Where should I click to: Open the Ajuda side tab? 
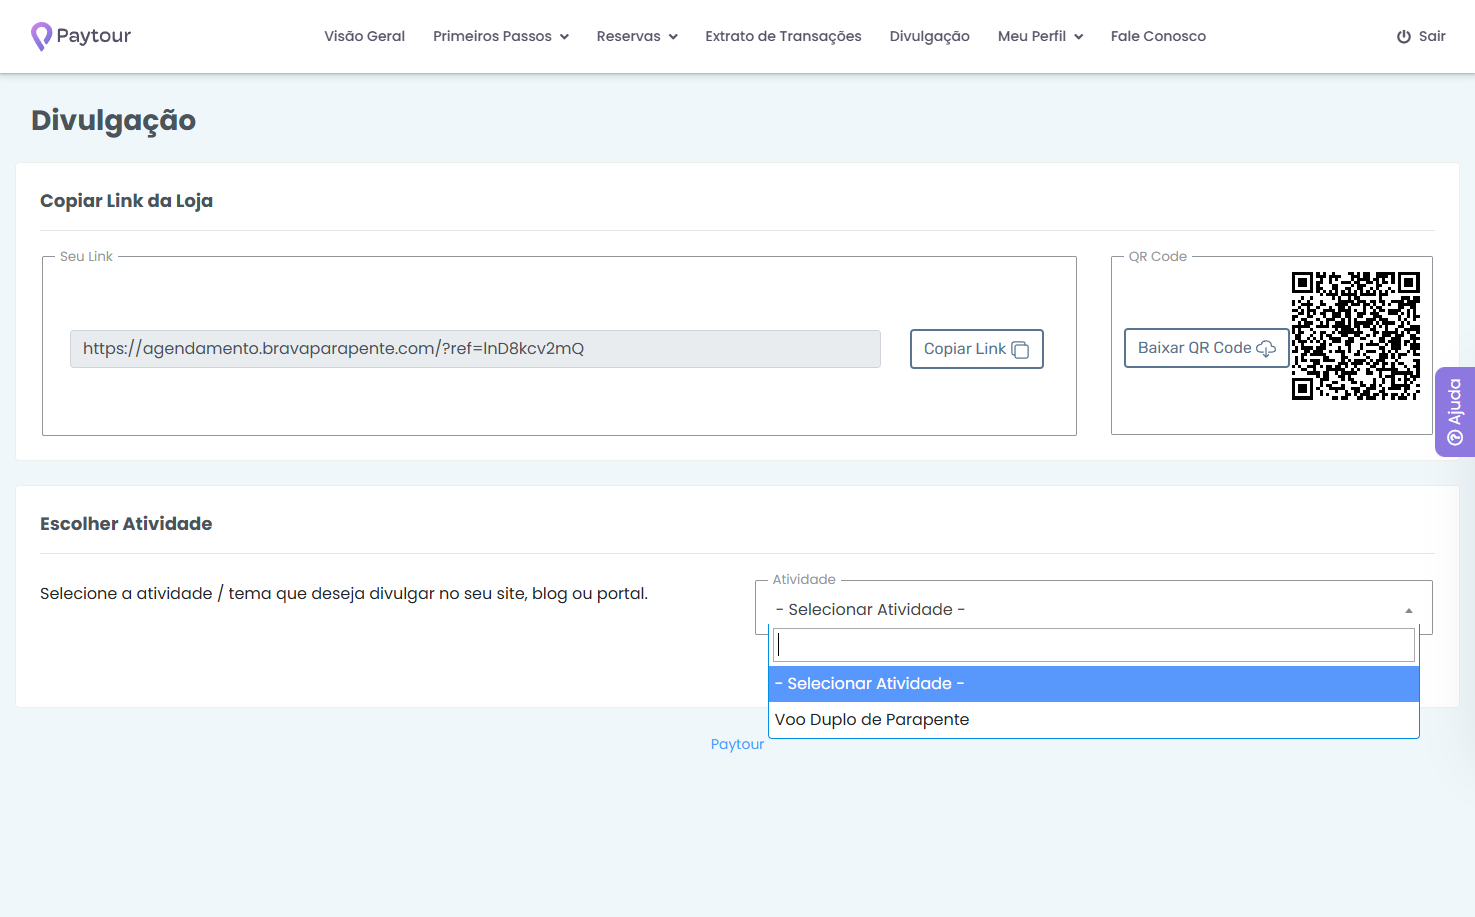[x=1455, y=412]
